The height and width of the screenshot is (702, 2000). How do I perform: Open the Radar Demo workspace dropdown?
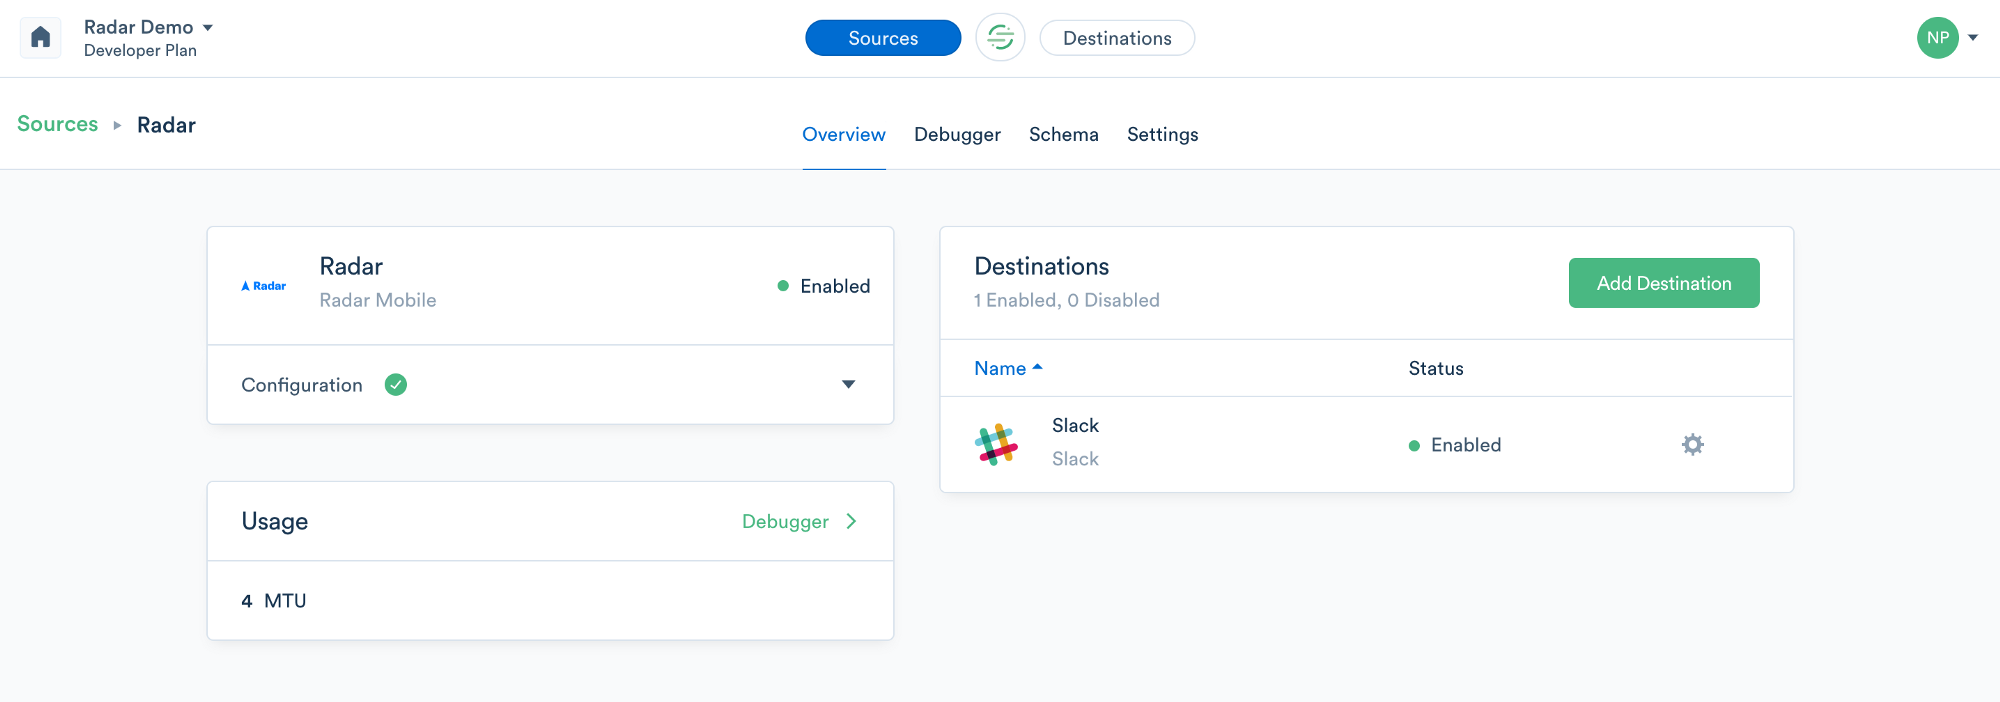pyautogui.click(x=148, y=27)
